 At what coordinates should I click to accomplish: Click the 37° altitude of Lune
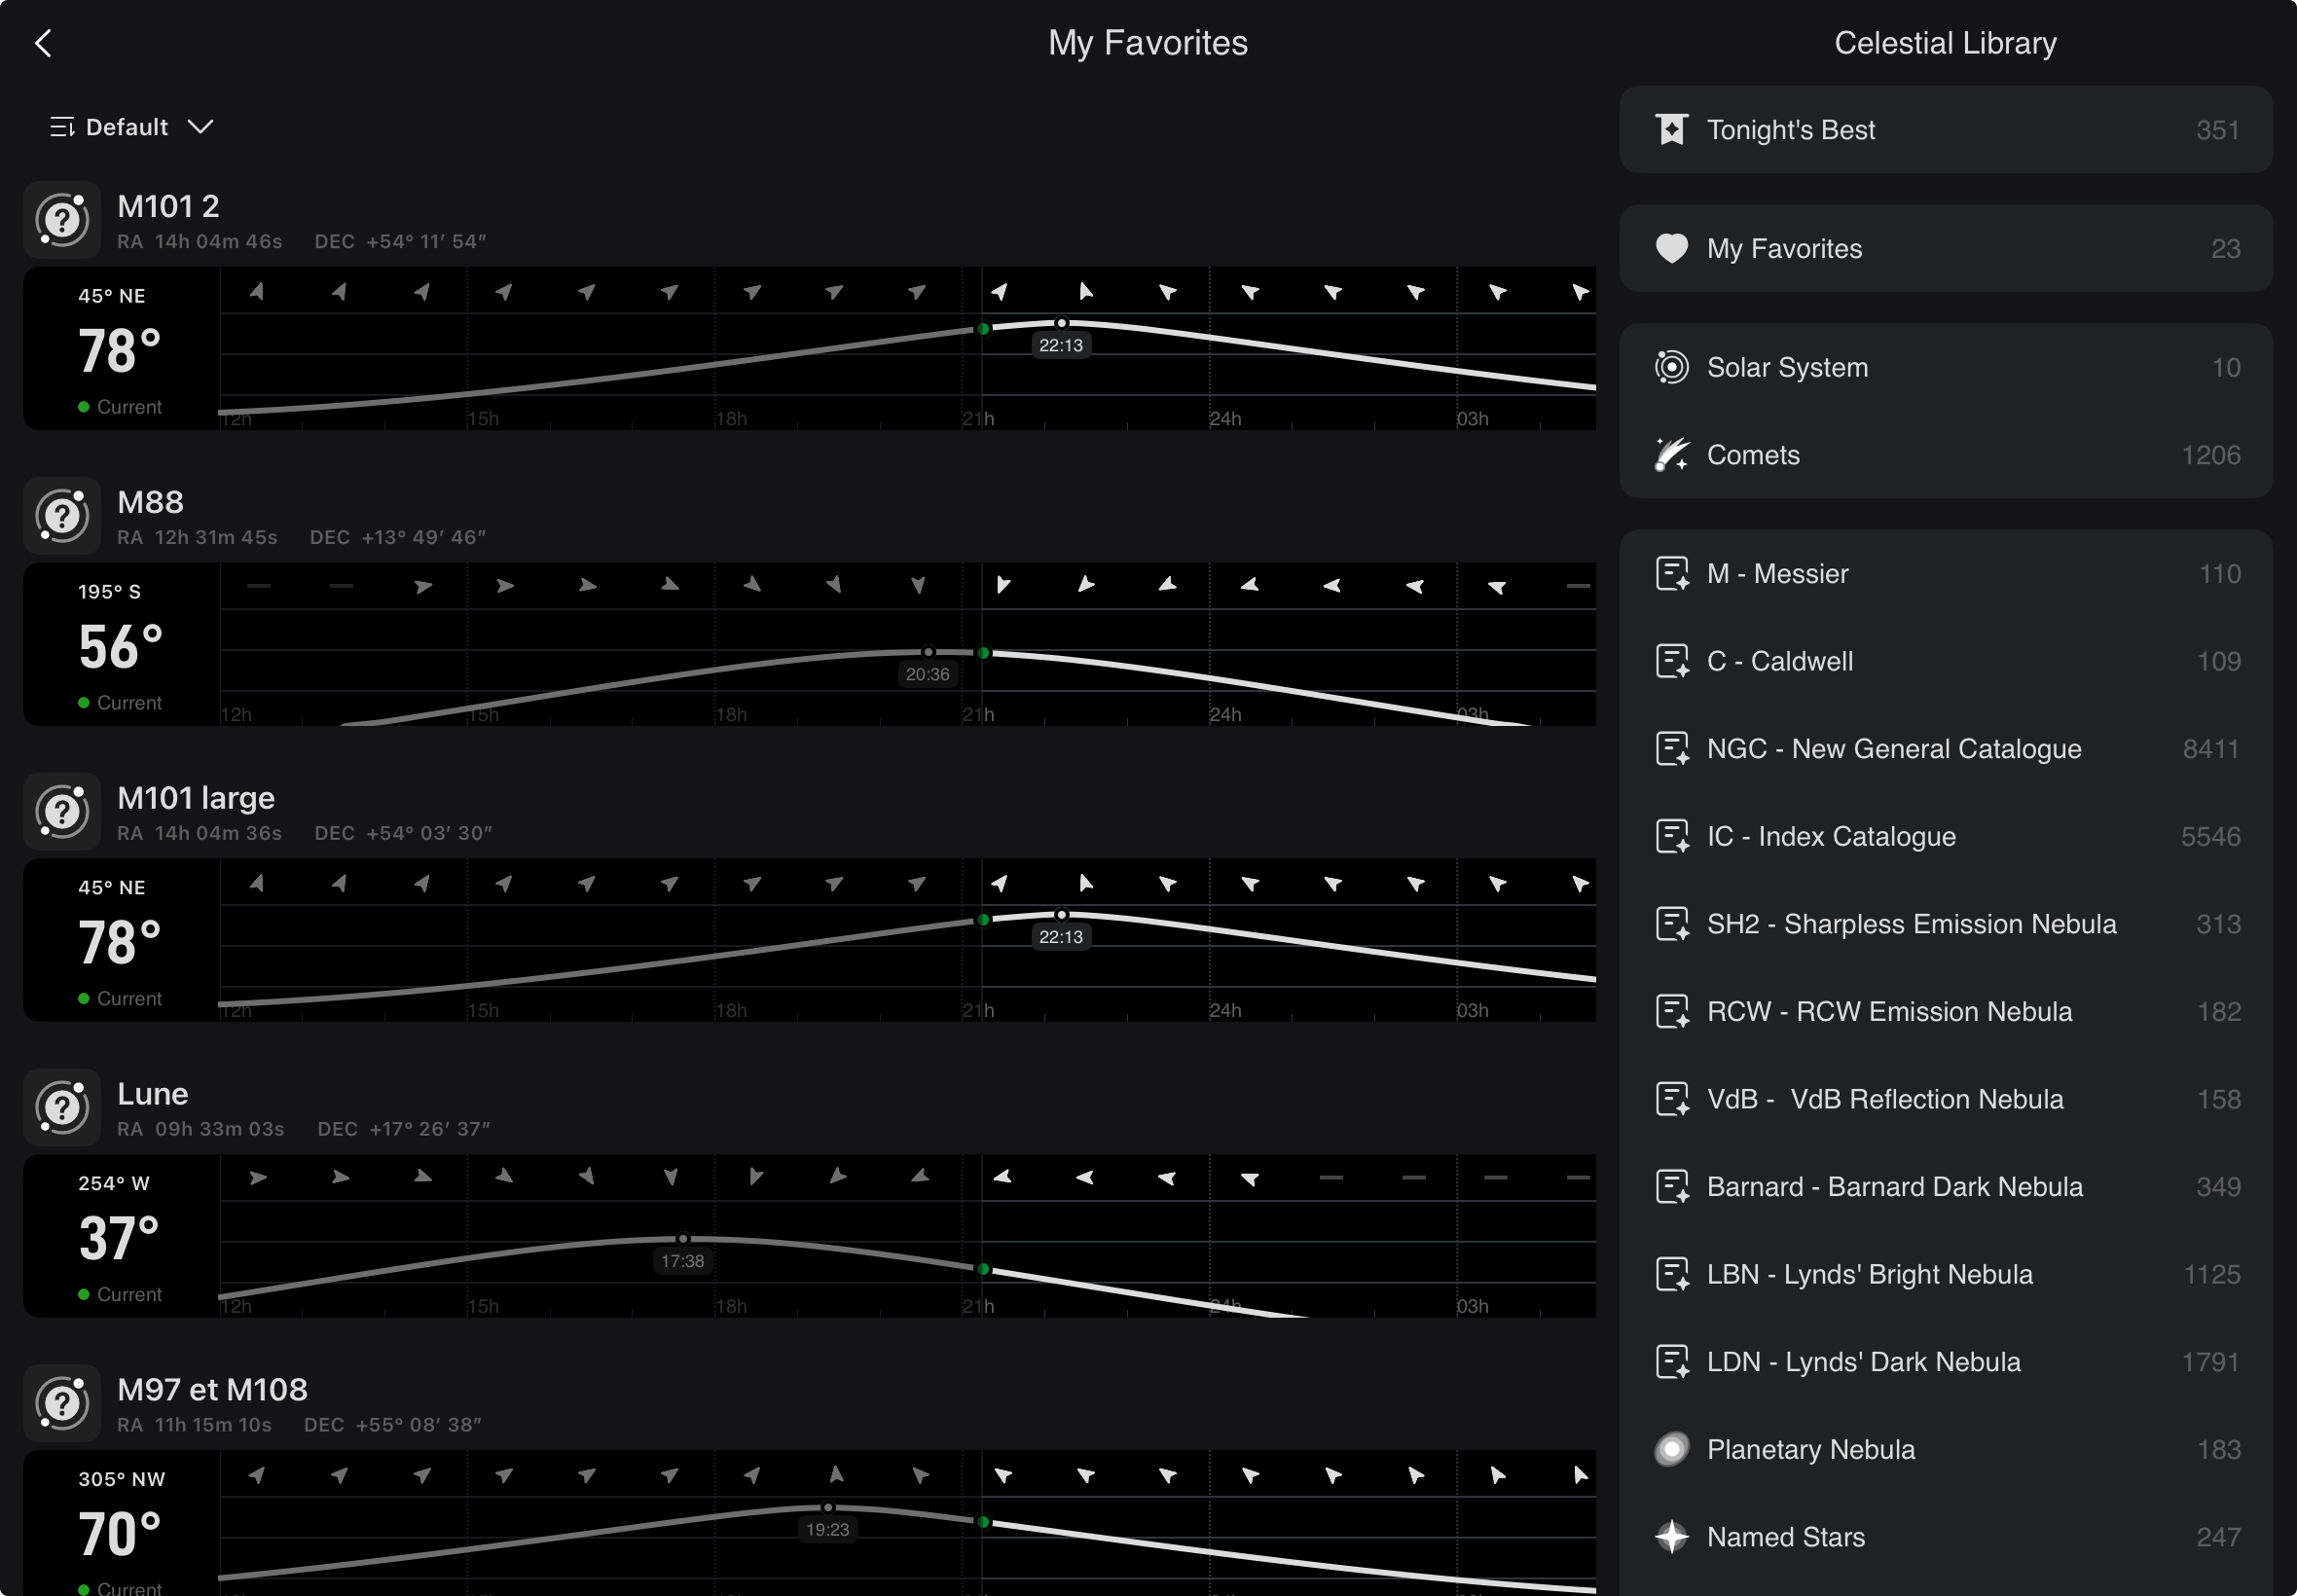tap(120, 1240)
